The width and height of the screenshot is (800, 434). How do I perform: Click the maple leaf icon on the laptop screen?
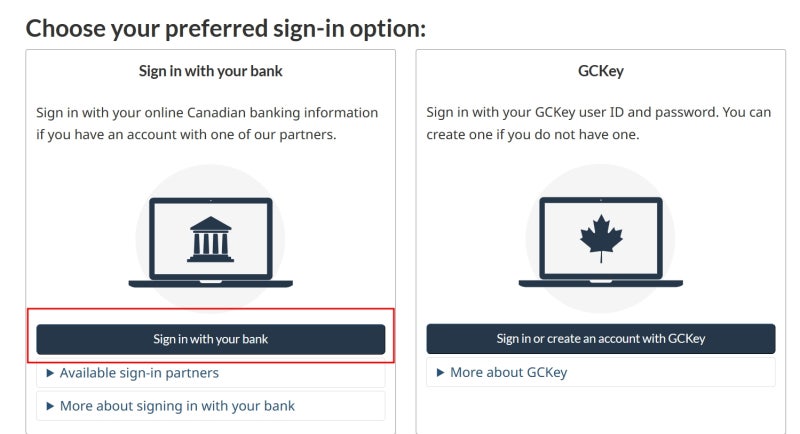coord(601,238)
